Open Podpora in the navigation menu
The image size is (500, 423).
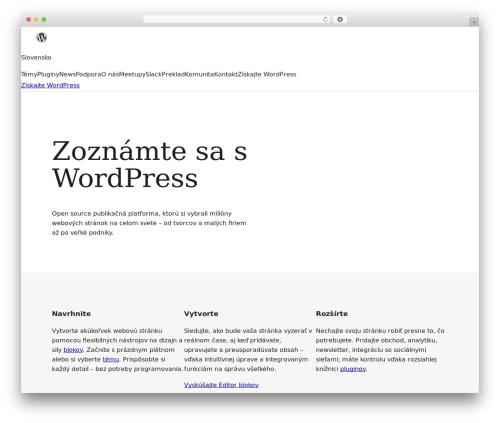pyautogui.click(x=88, y=74)
